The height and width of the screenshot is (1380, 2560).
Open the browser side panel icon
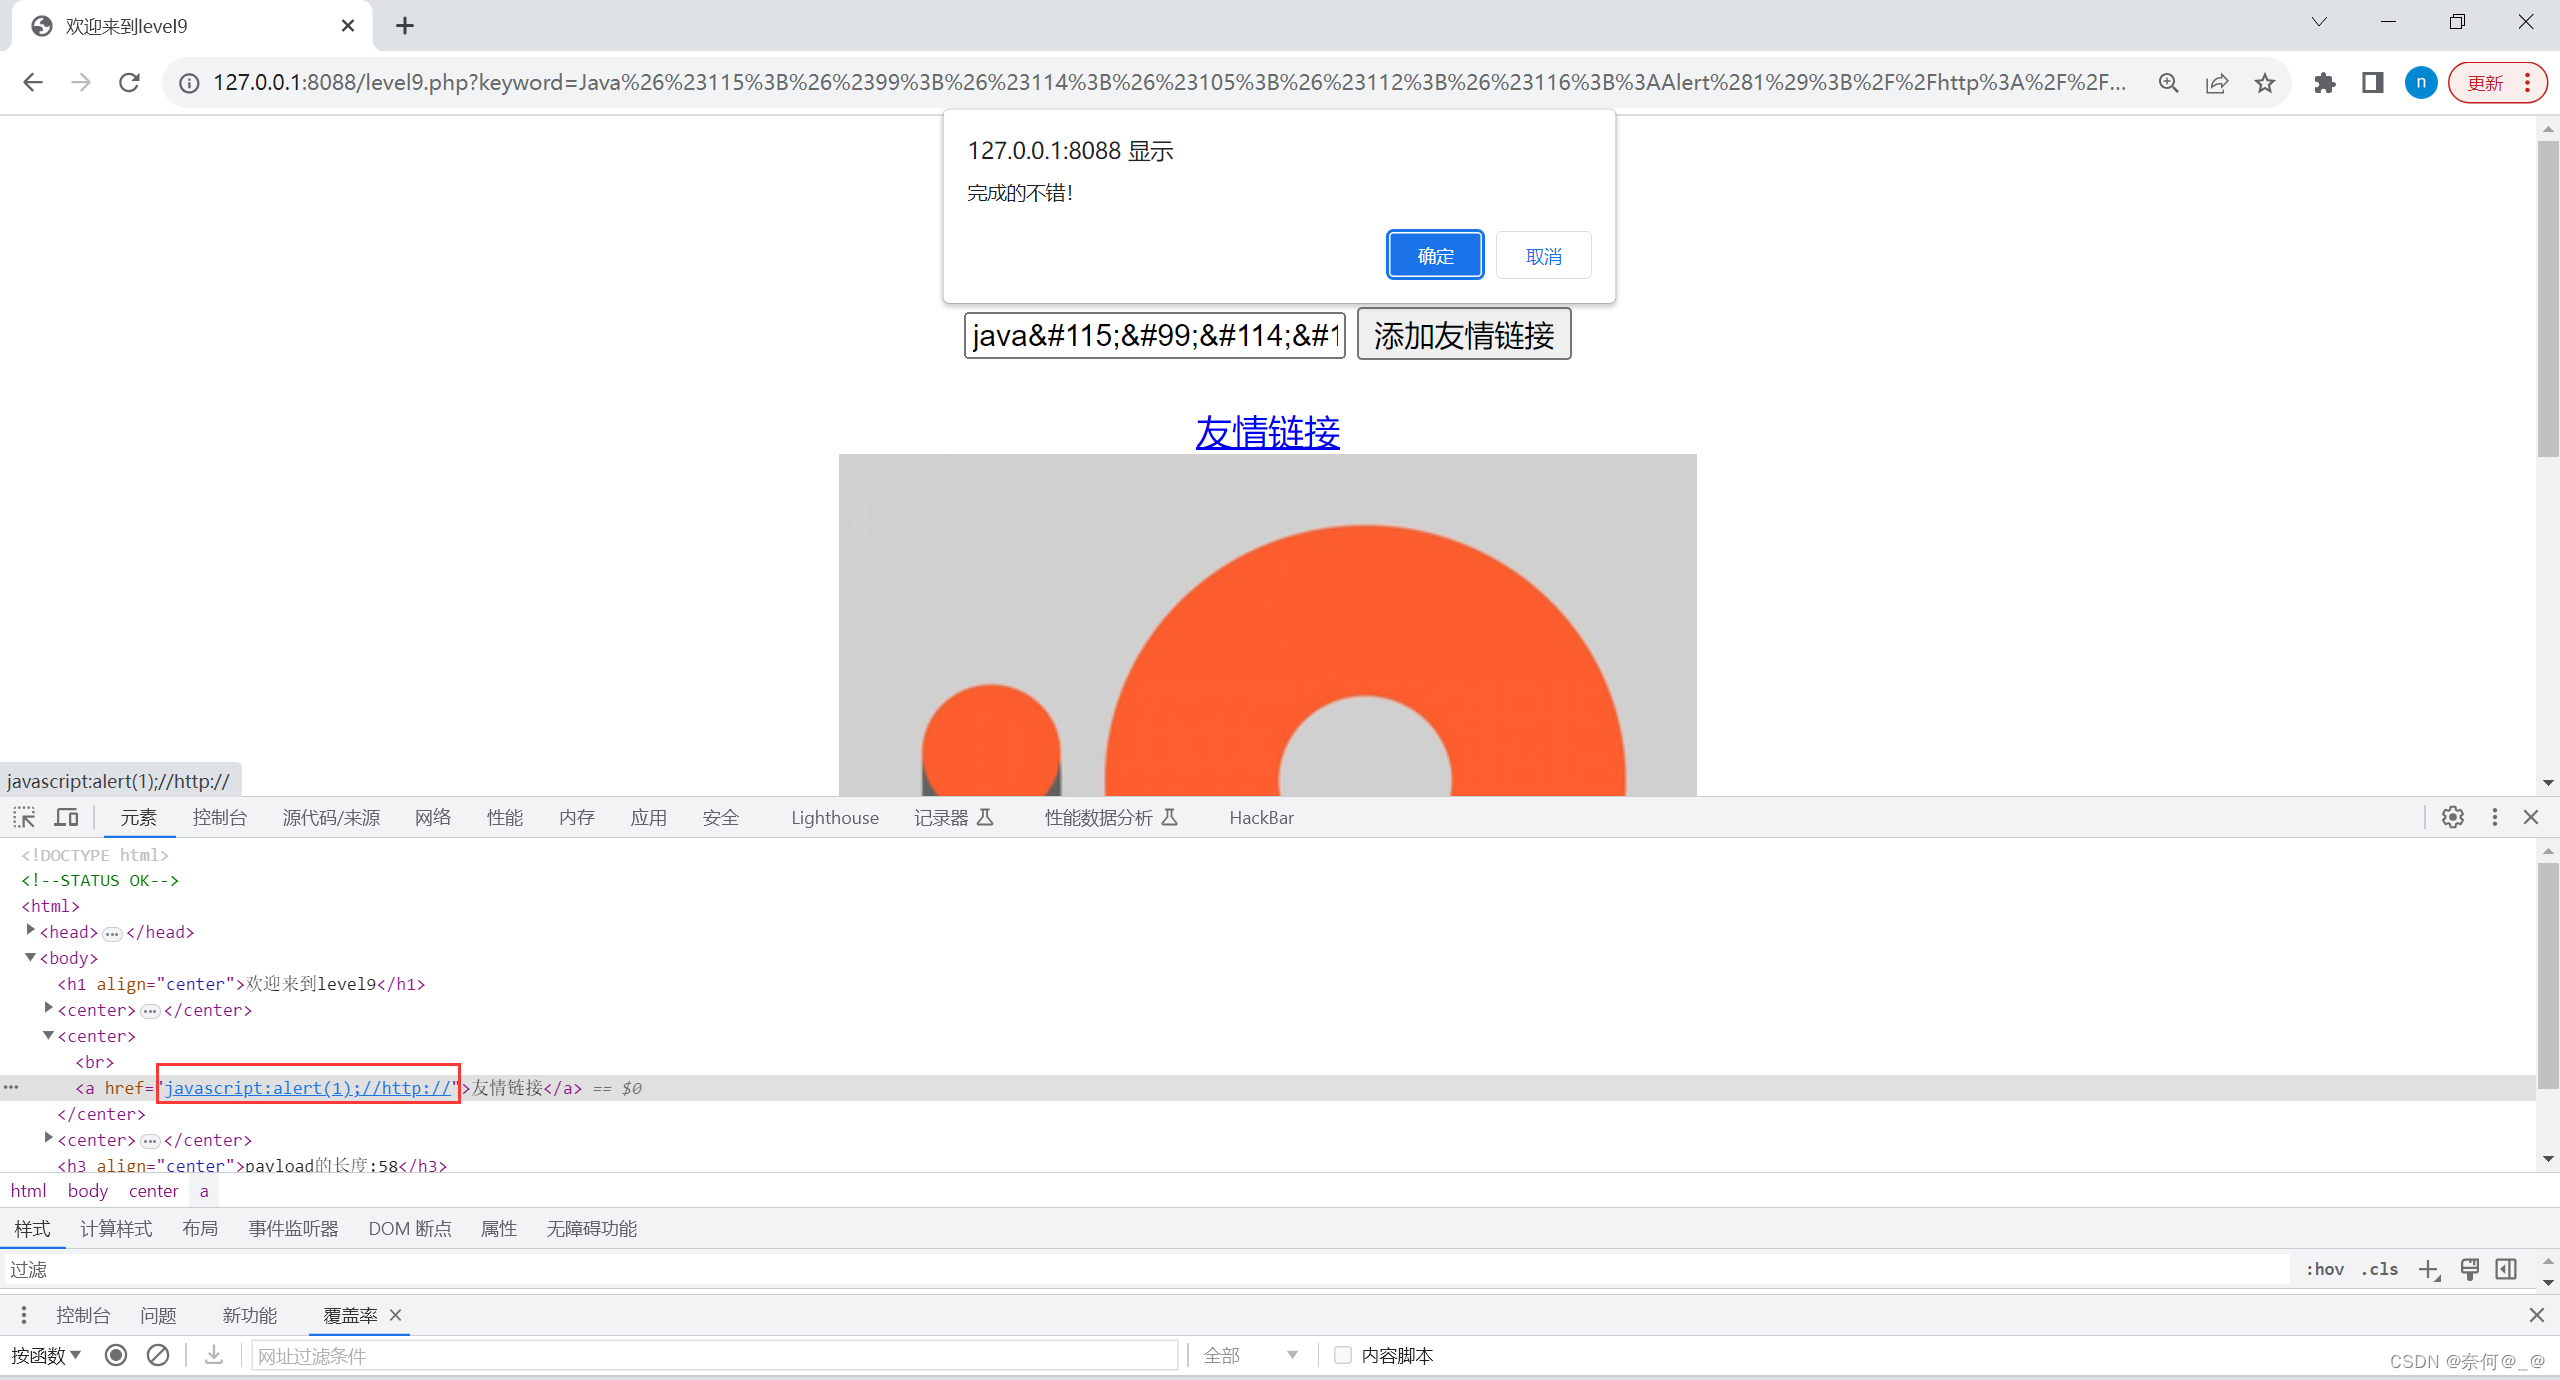pos(2373,83)
